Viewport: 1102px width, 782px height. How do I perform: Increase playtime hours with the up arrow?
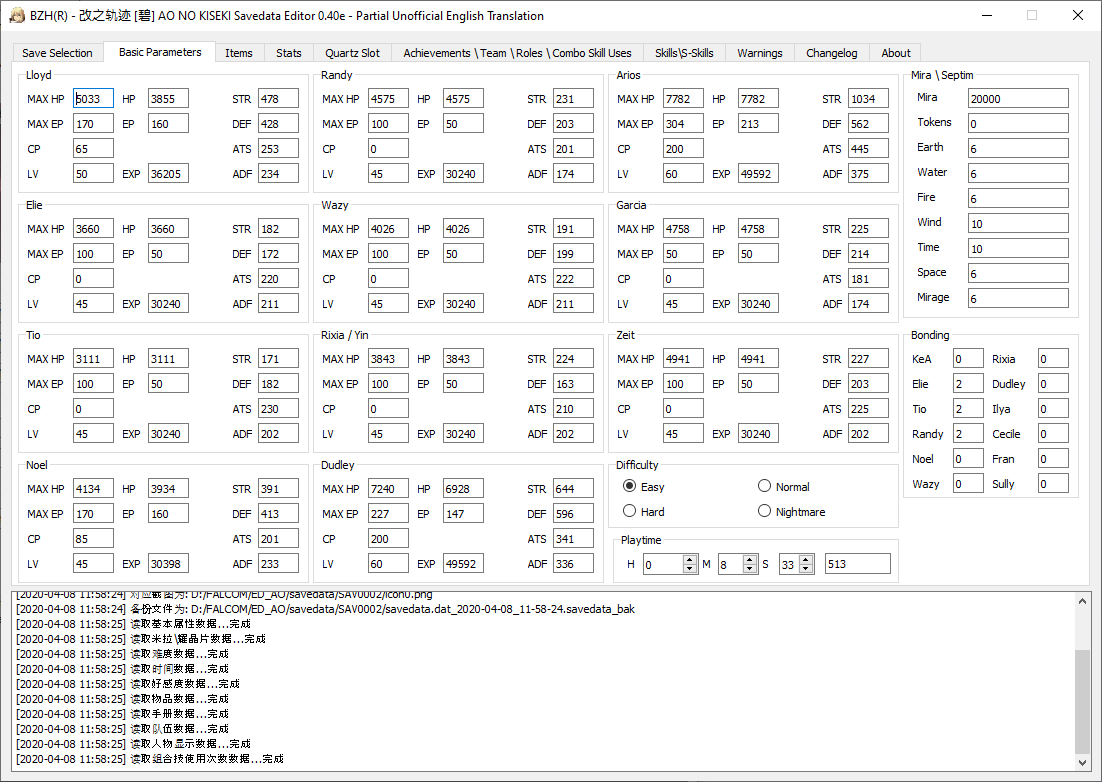coord(689,559)
